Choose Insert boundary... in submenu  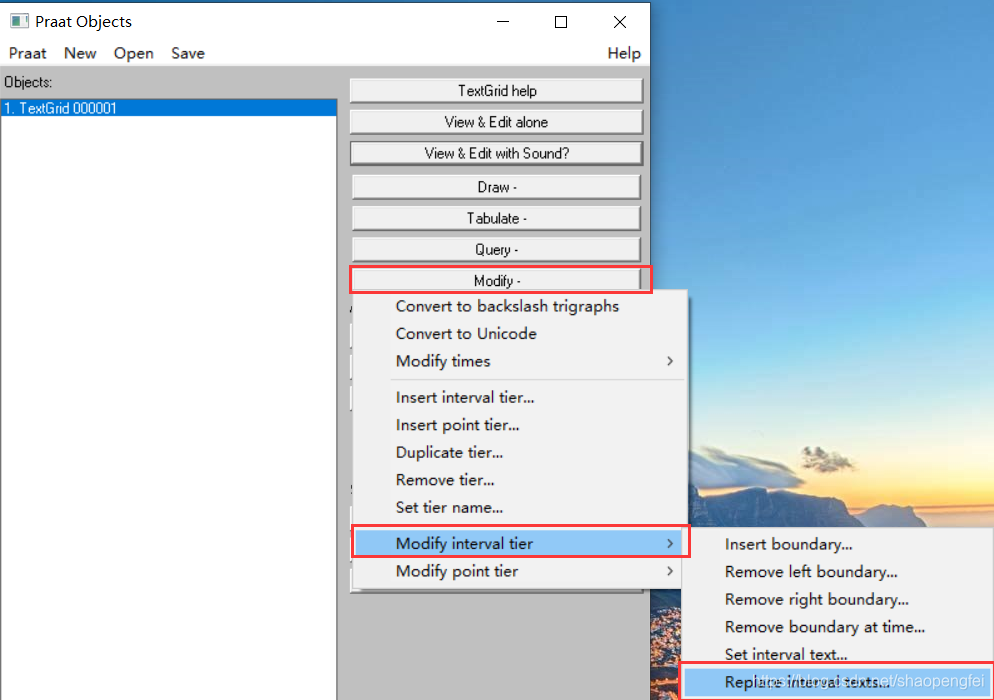pos(837,544)
